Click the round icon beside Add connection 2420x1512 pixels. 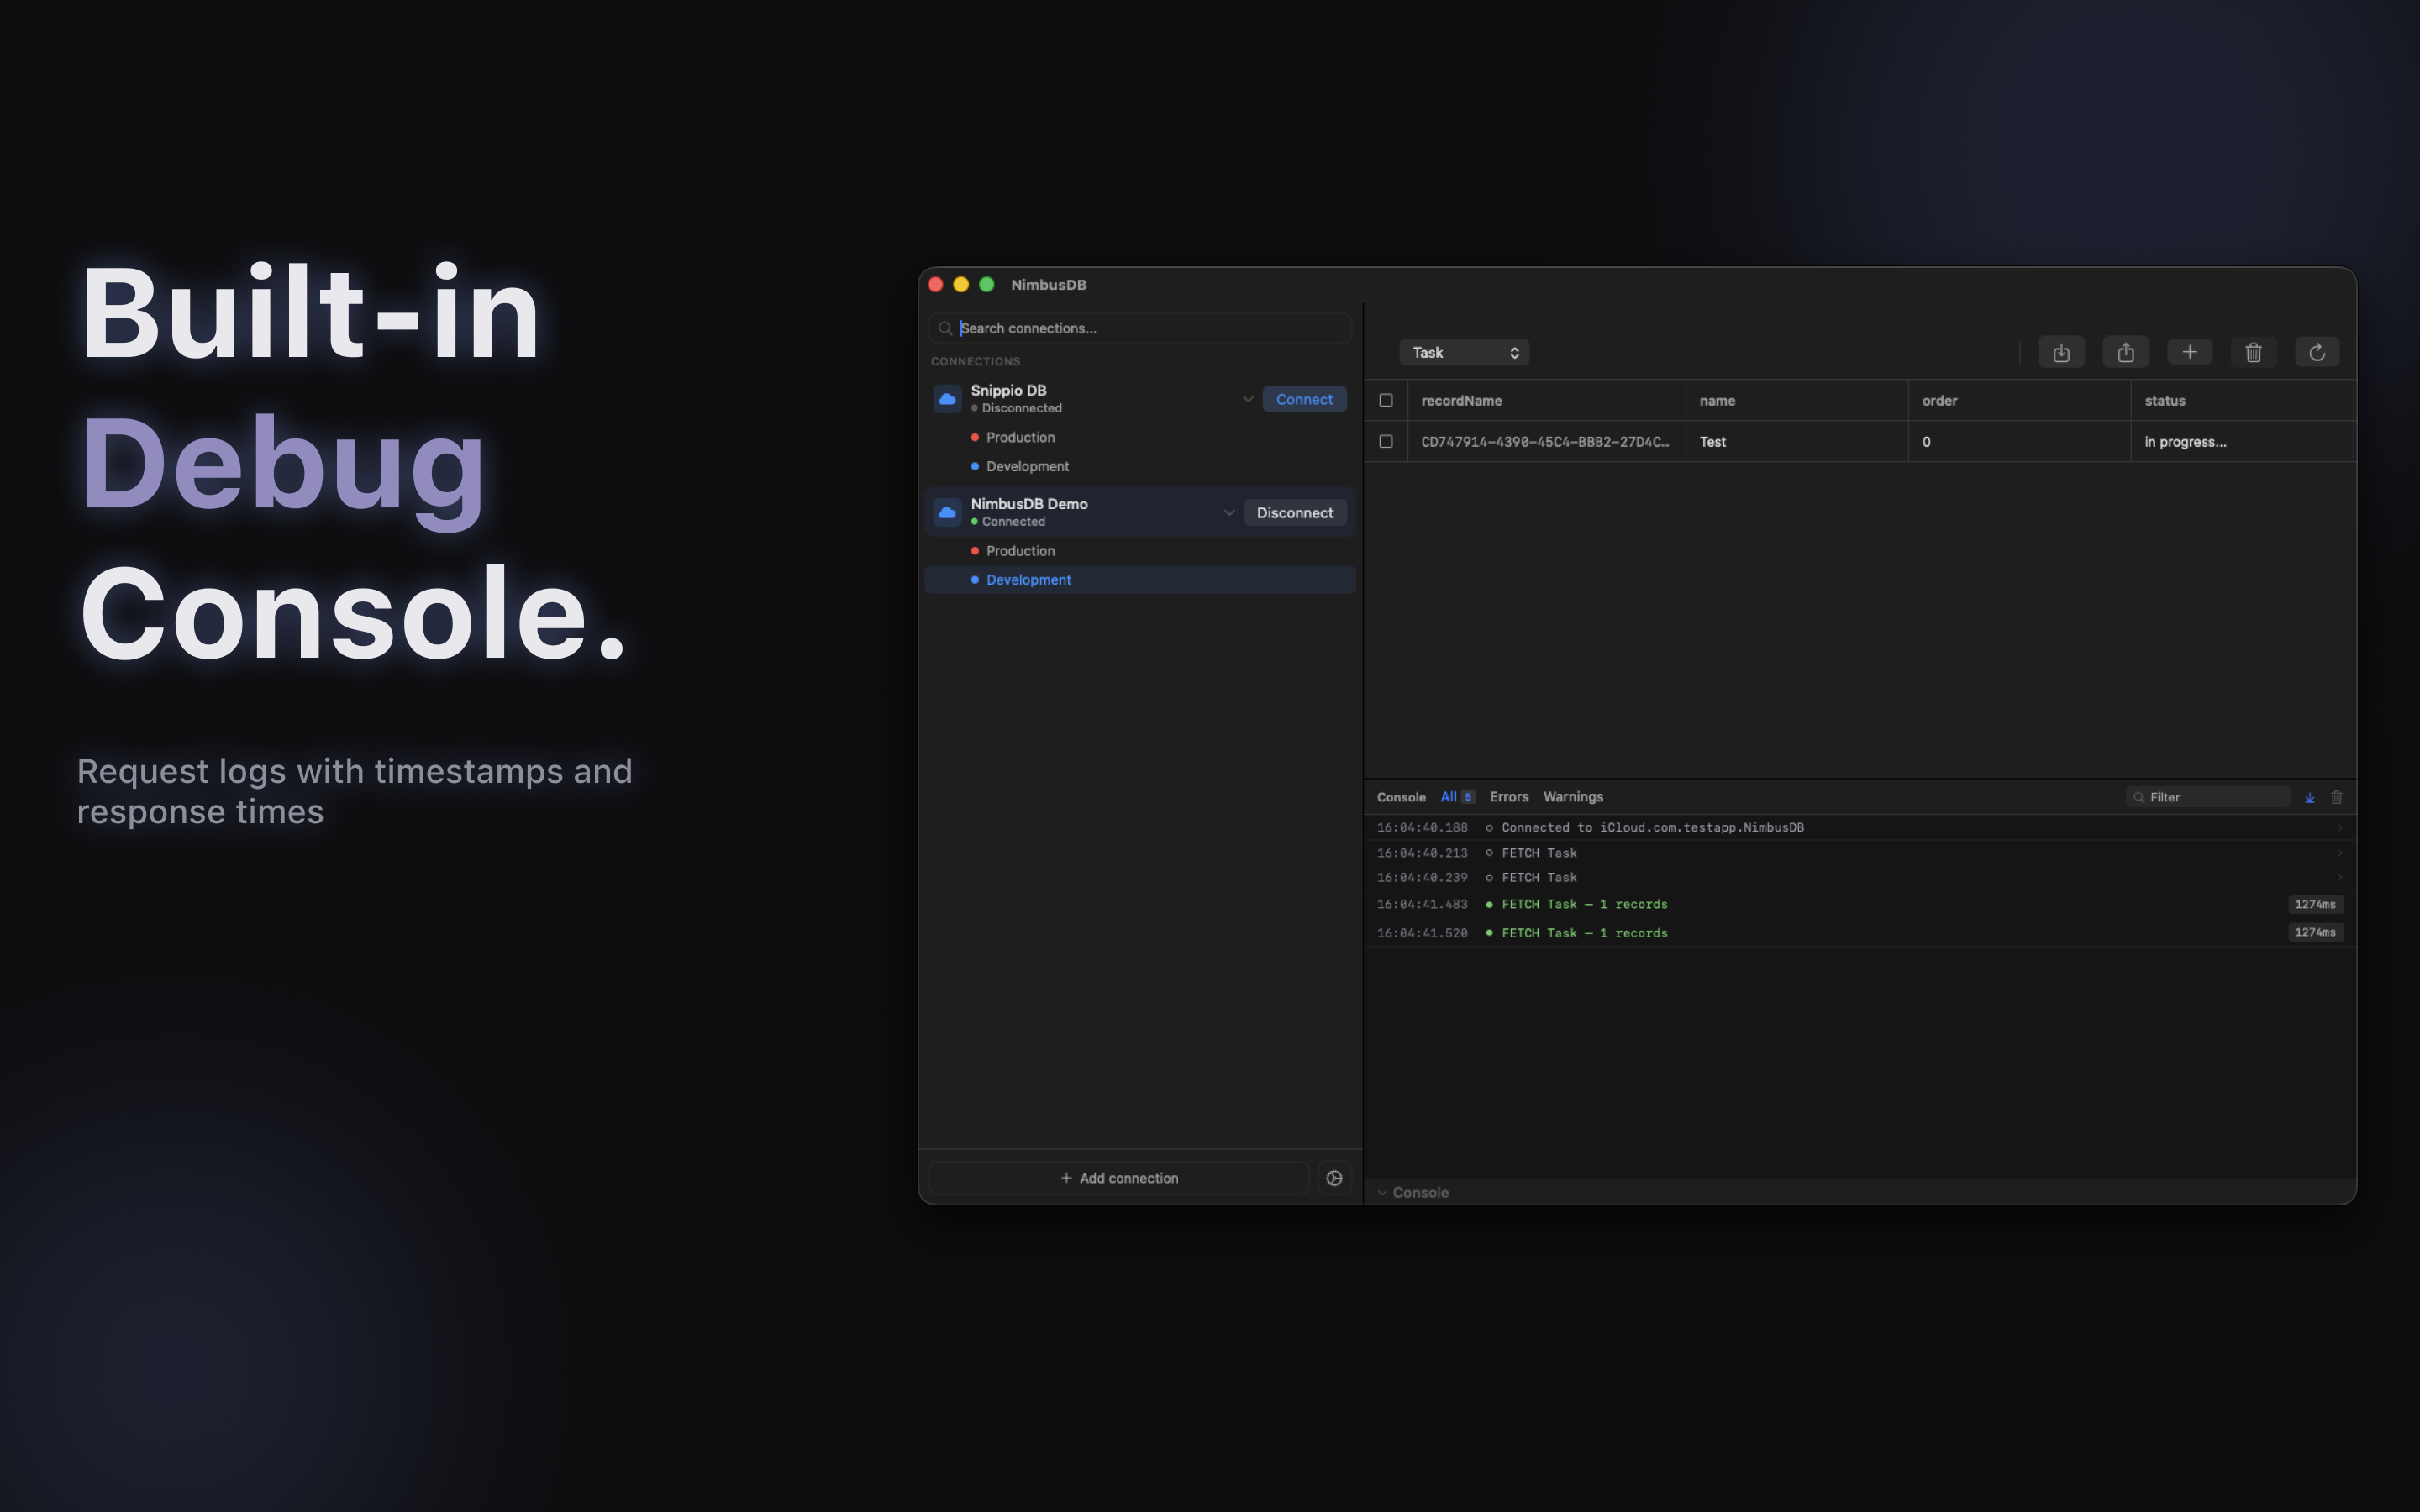click(1334, 1178)
